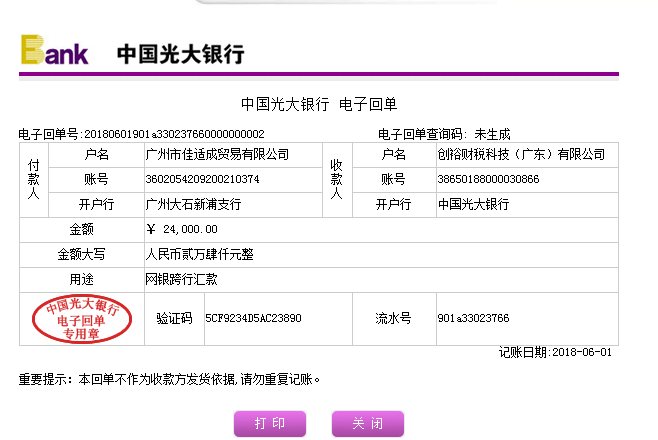Click the 验证码 label cell
The height and width of the screenshot is (440, 658).
tap(174, 319)
